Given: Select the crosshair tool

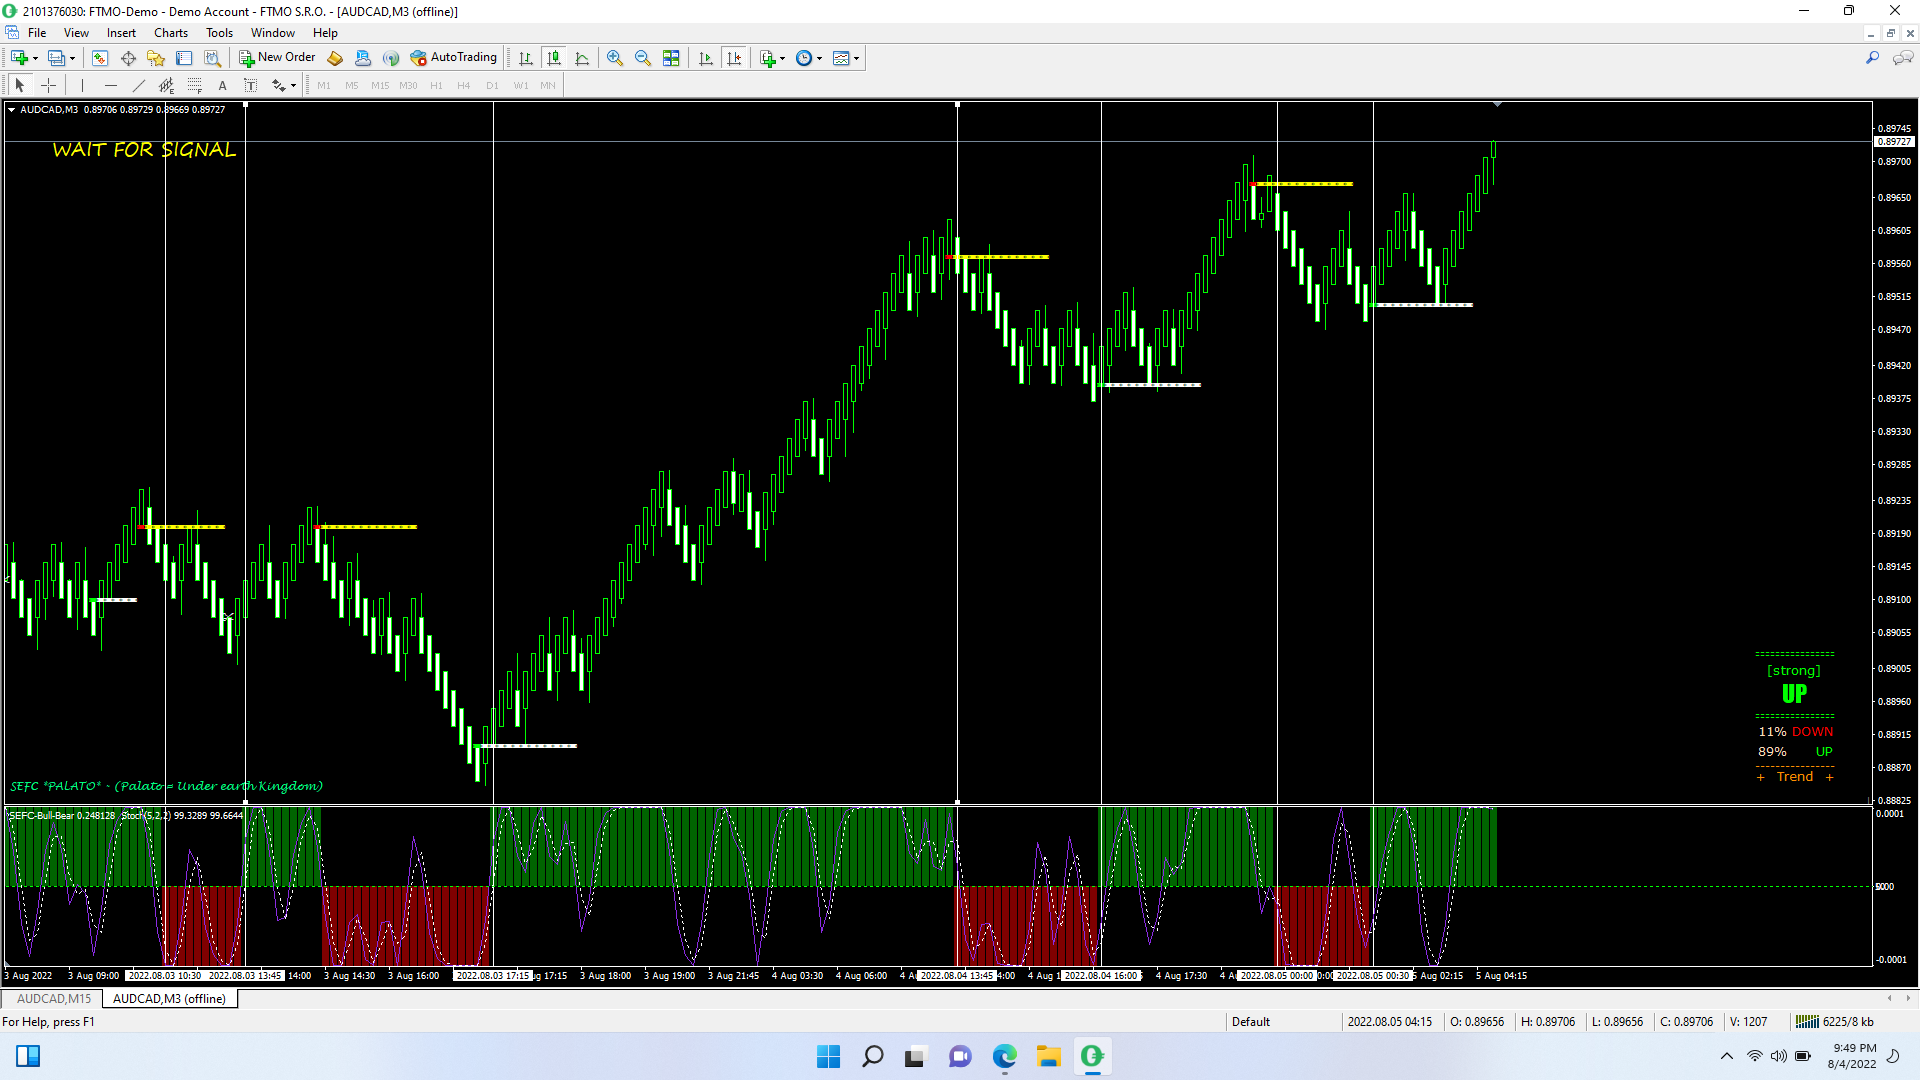Looking at the screenshot, I should click(x=48, y=86).
